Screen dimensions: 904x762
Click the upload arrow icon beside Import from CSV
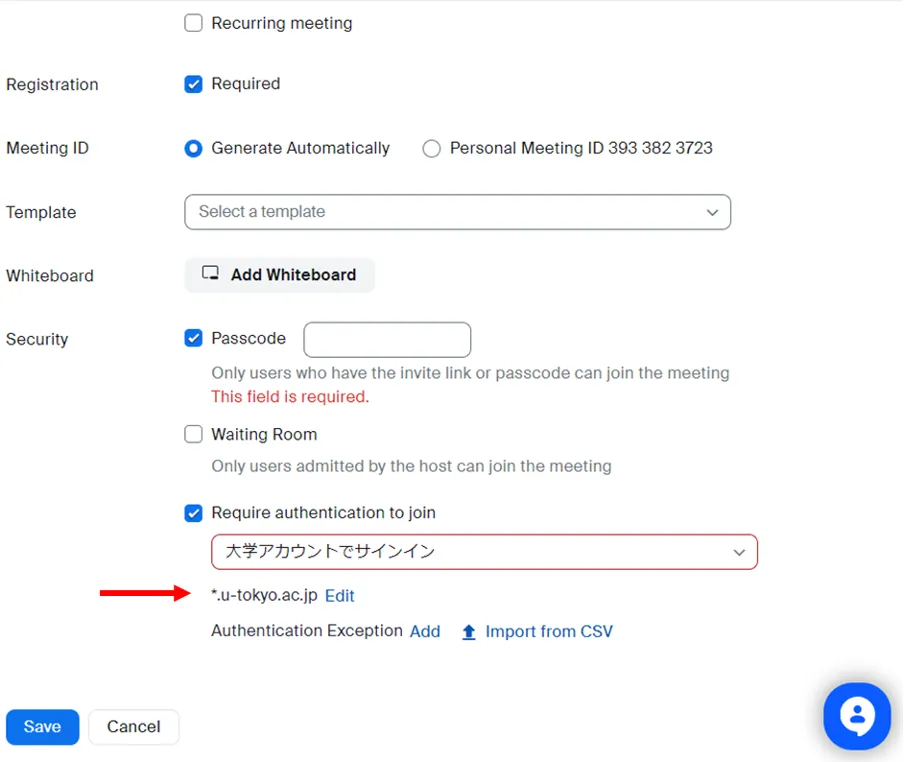(x=468, y=632)
